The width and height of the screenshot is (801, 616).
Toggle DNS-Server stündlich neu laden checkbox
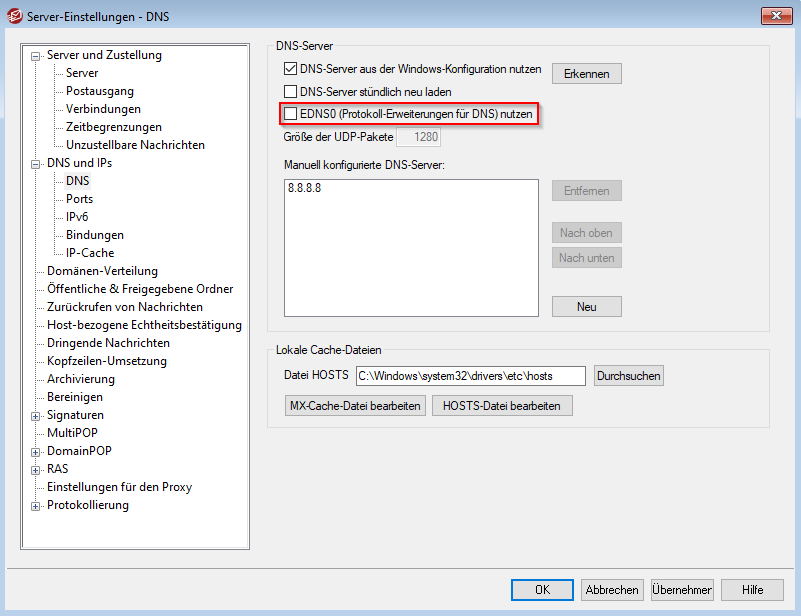[291, 92]
